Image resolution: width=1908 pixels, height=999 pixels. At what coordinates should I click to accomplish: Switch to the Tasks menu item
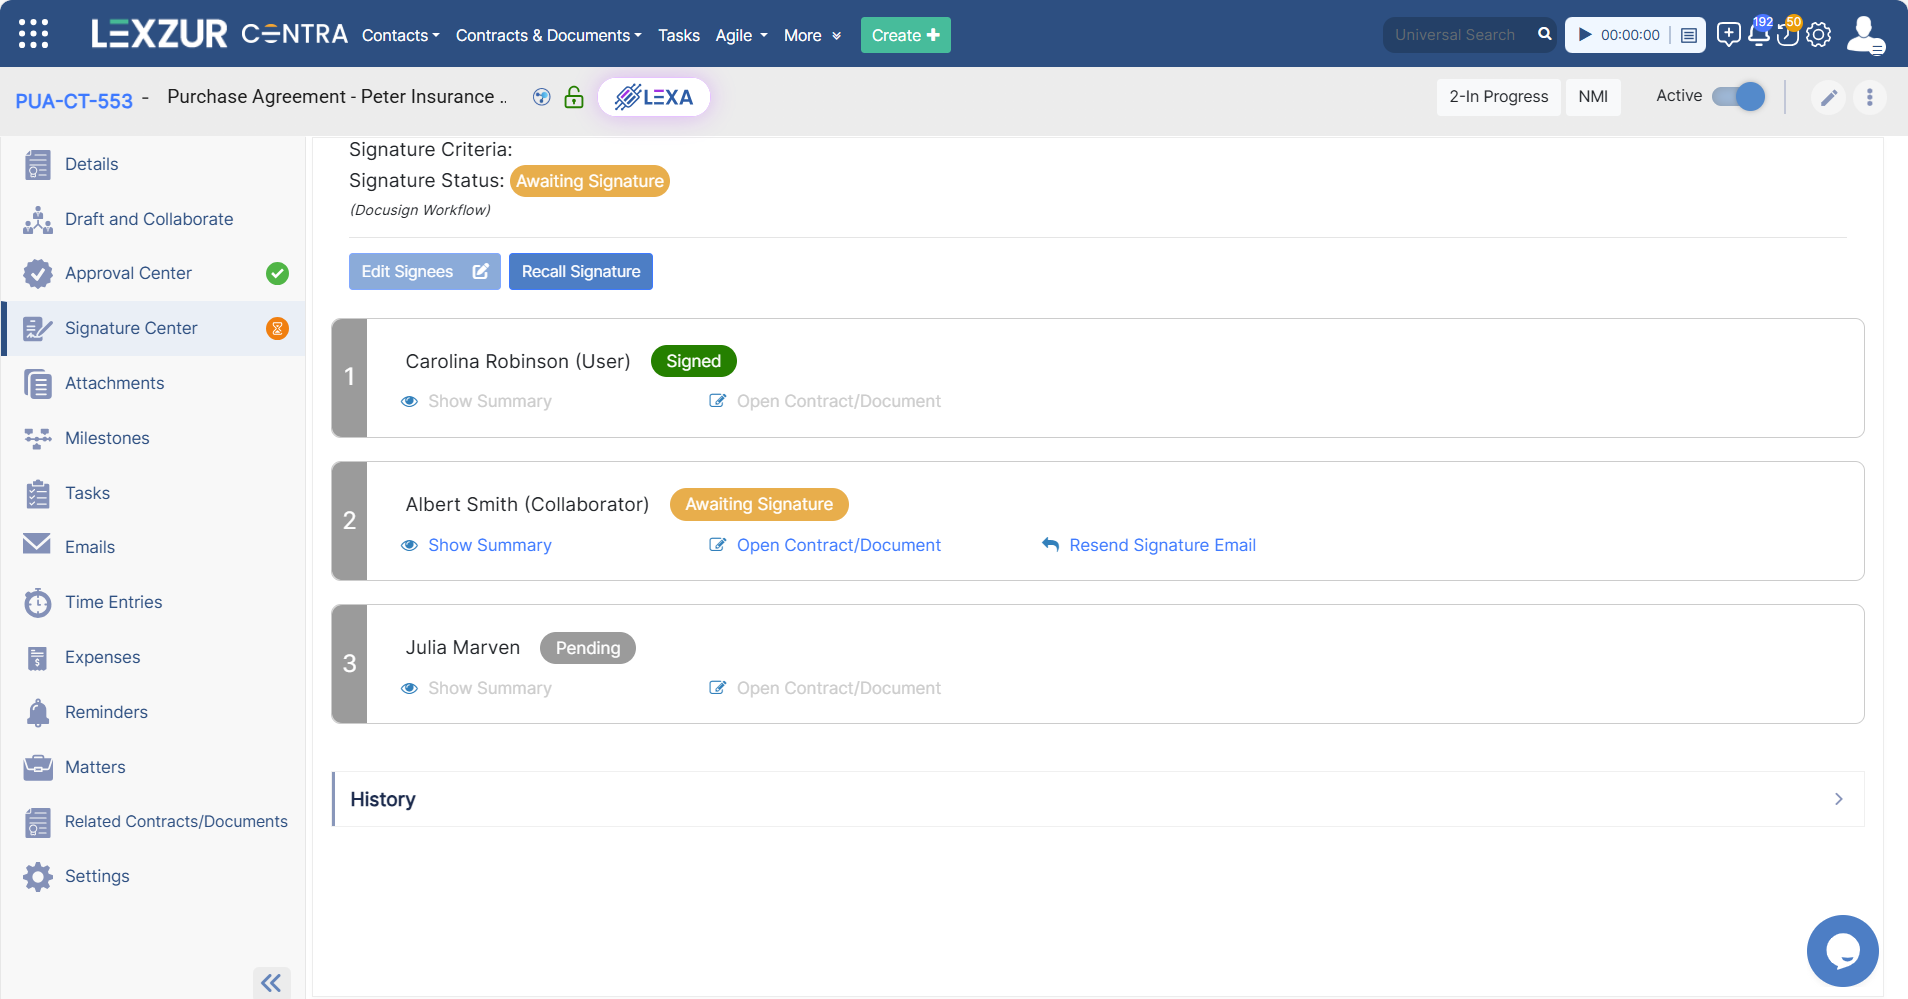tap(678, 35)
